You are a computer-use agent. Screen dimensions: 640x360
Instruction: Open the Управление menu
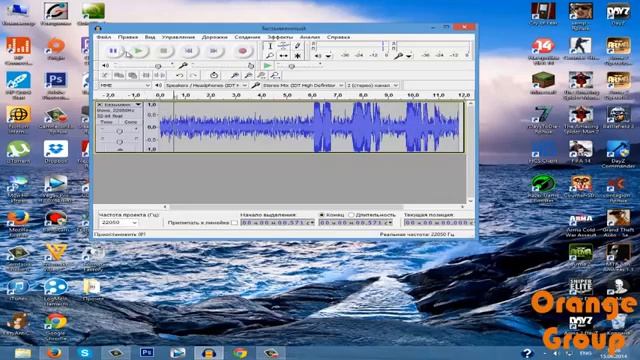tap(178, 37)
